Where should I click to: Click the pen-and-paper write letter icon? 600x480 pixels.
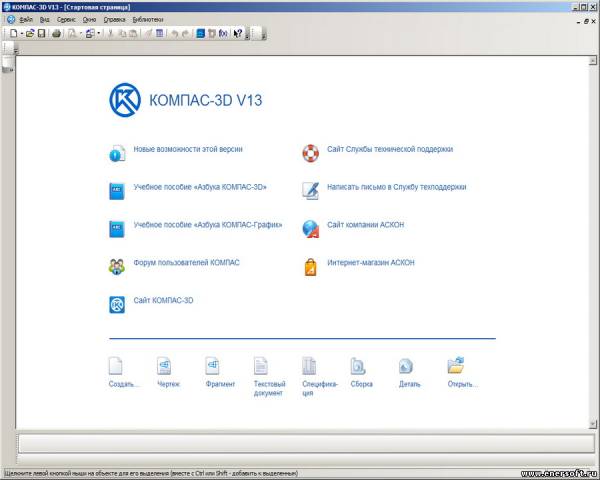[310, 191]
